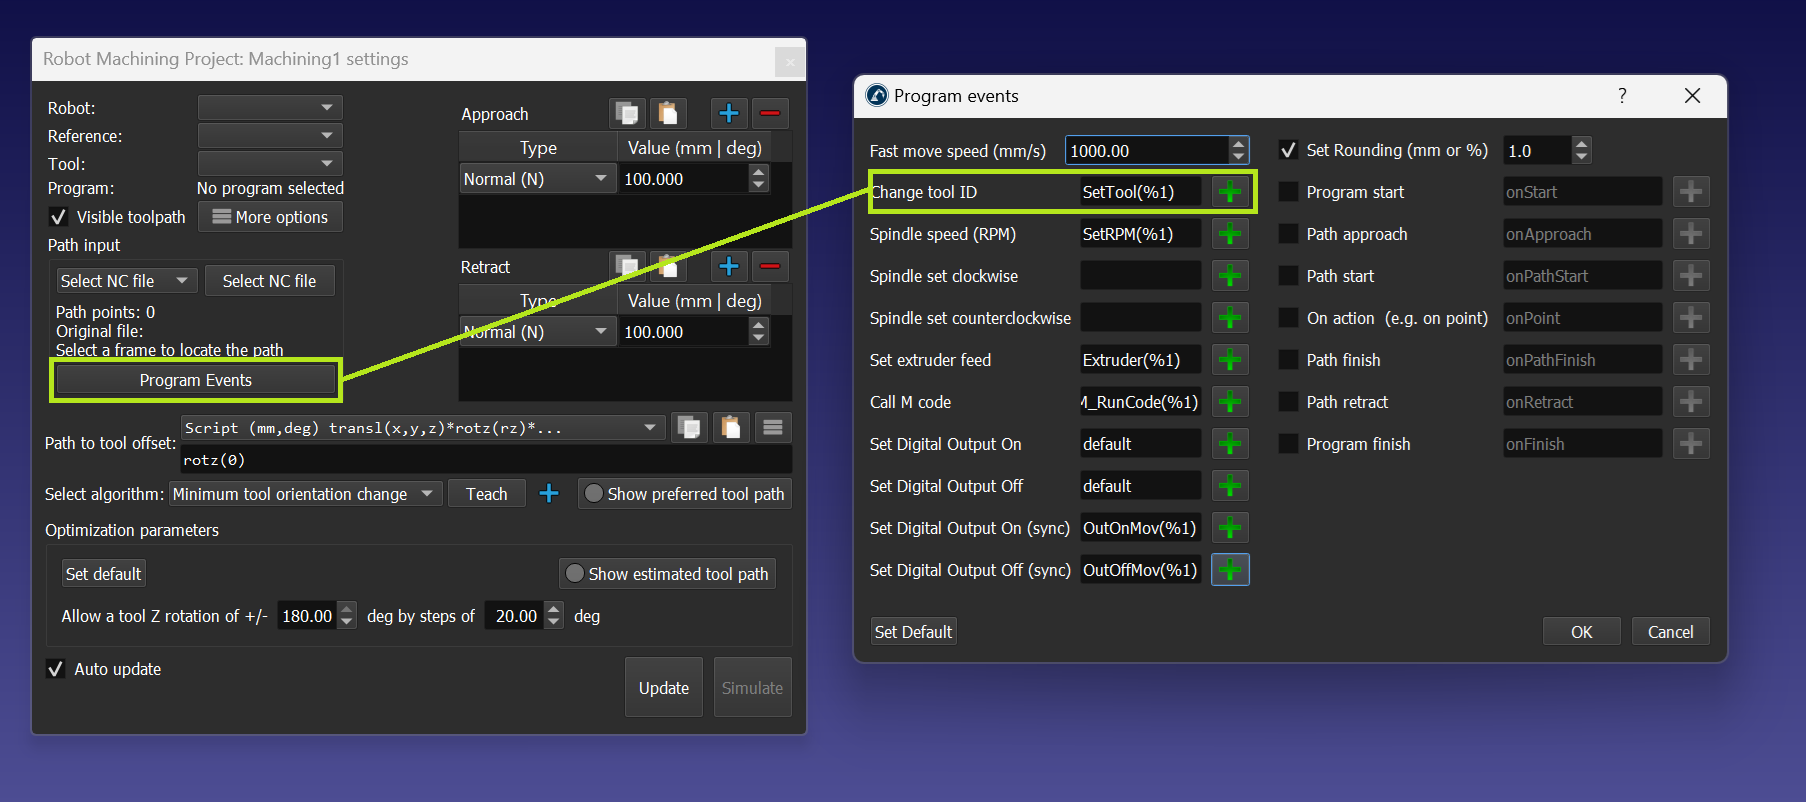
Task: Click the help question mark in Program events
Action: tap(1622, 96)
